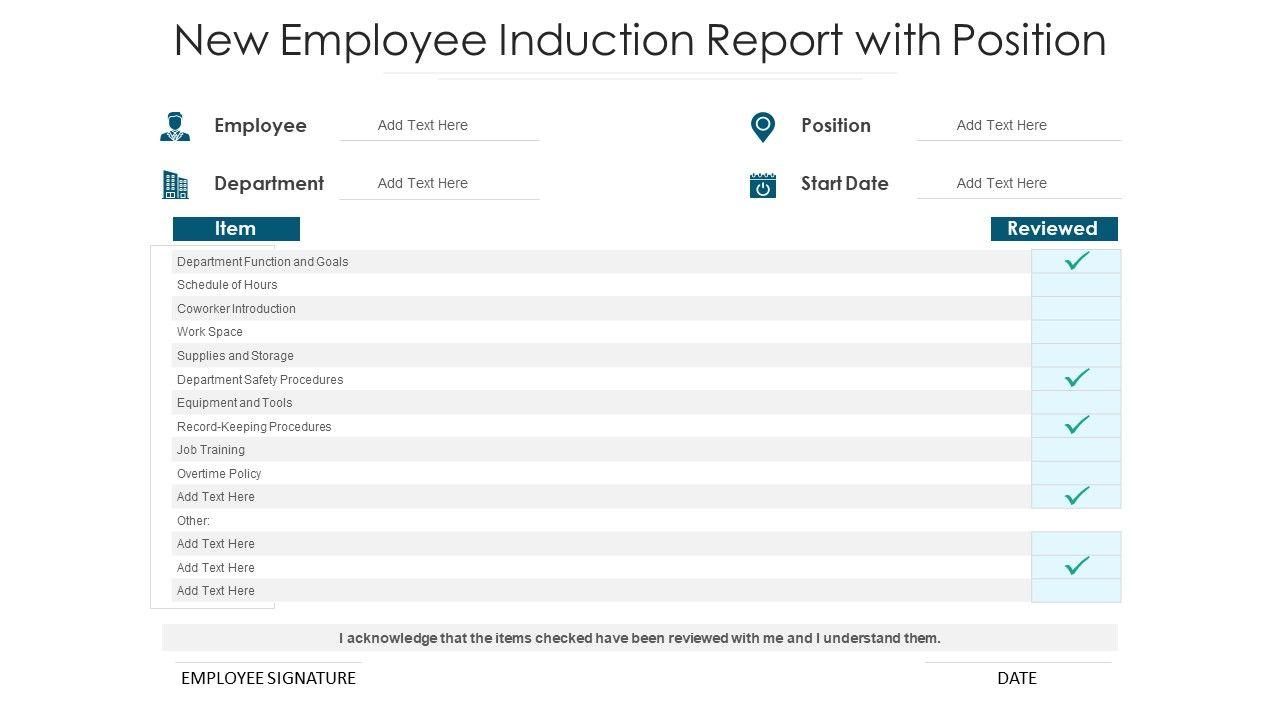Click the 'Start Date' field label
Screen dimensions: 1280x720
[x=845, y=184]
